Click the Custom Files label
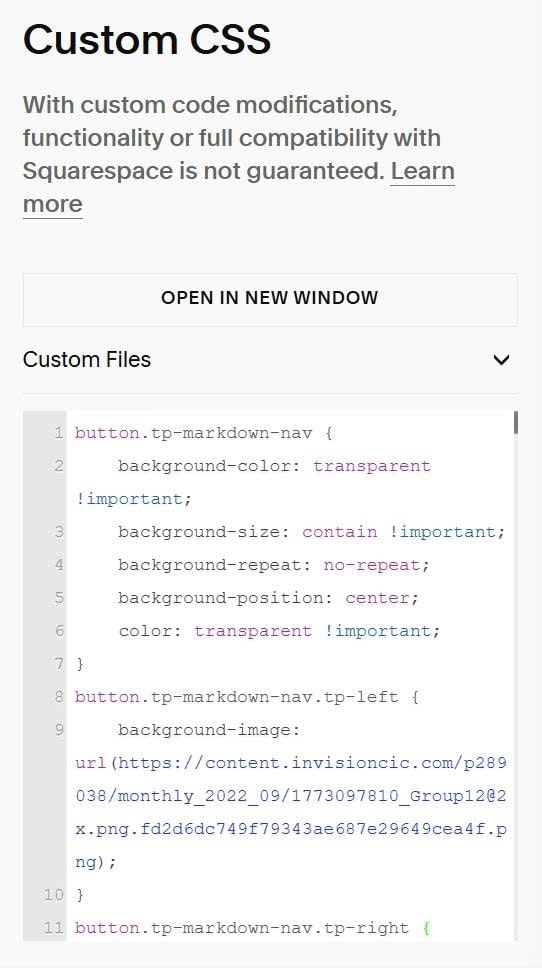Image resolution: width=542 pixels, height=968 pixels. tap(87, 359)
